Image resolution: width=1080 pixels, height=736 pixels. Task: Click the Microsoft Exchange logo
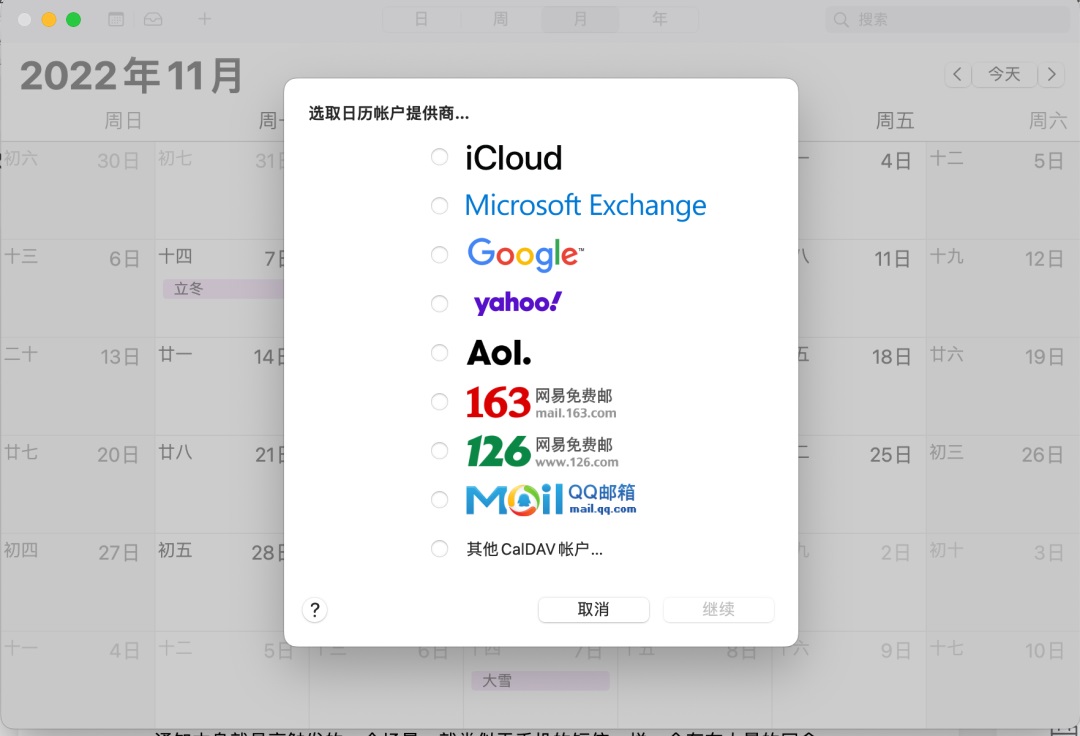[x=585, y=205]
